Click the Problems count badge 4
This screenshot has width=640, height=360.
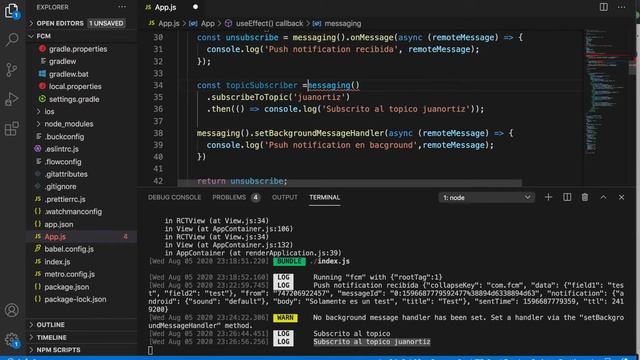[x=256, y=198]
